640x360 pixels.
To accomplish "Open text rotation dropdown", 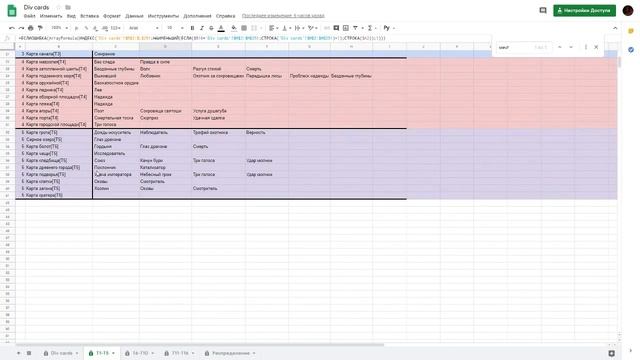I will pos(313,28).
